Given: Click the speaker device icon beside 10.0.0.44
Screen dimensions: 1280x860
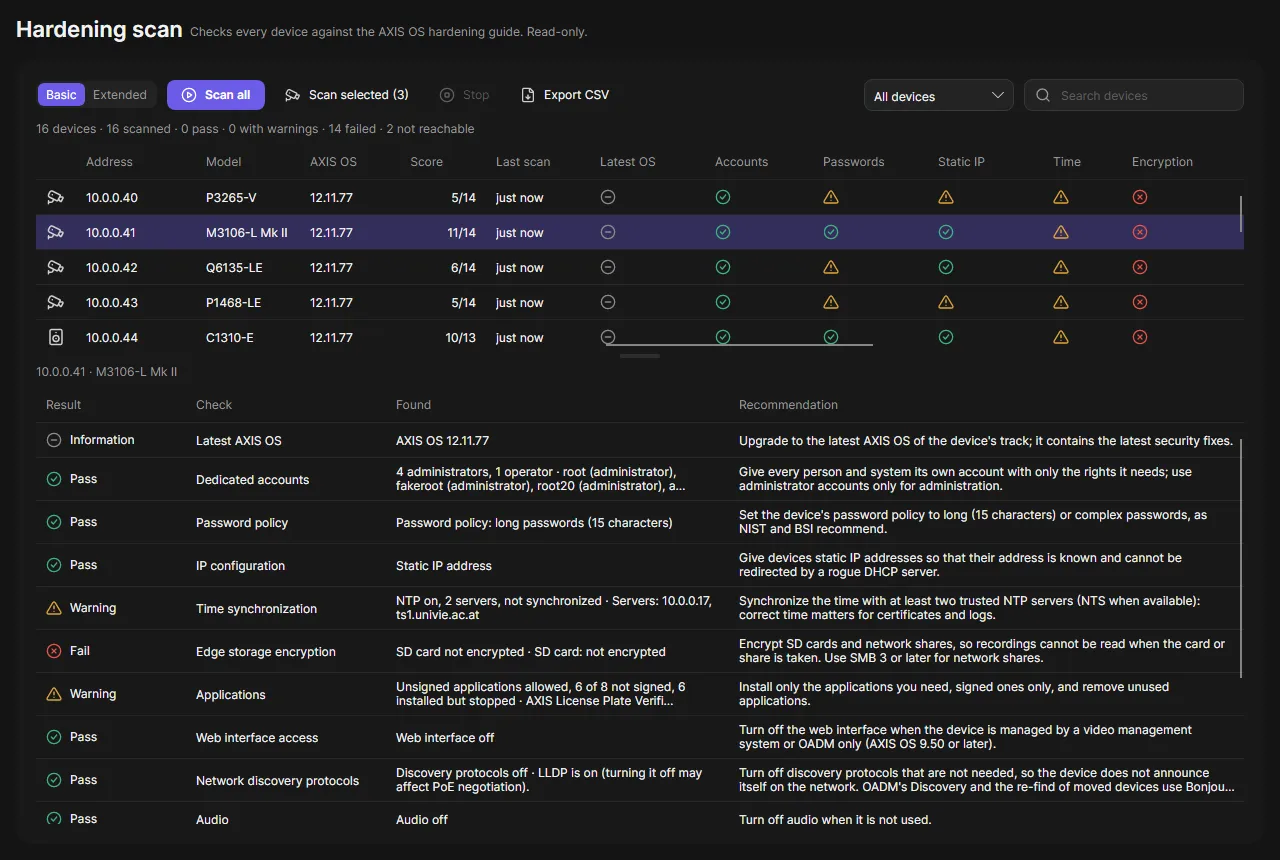Looking at the screenshot, I should tap(55, 338).
